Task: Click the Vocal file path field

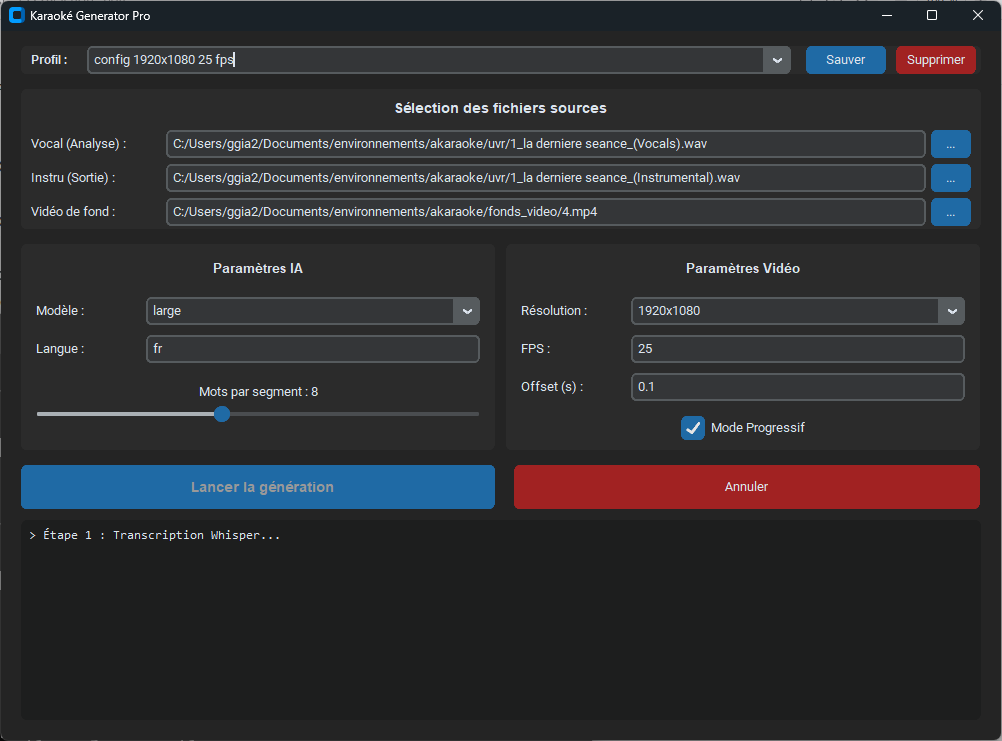Action: pyautogui.click(x=545, y=144)
